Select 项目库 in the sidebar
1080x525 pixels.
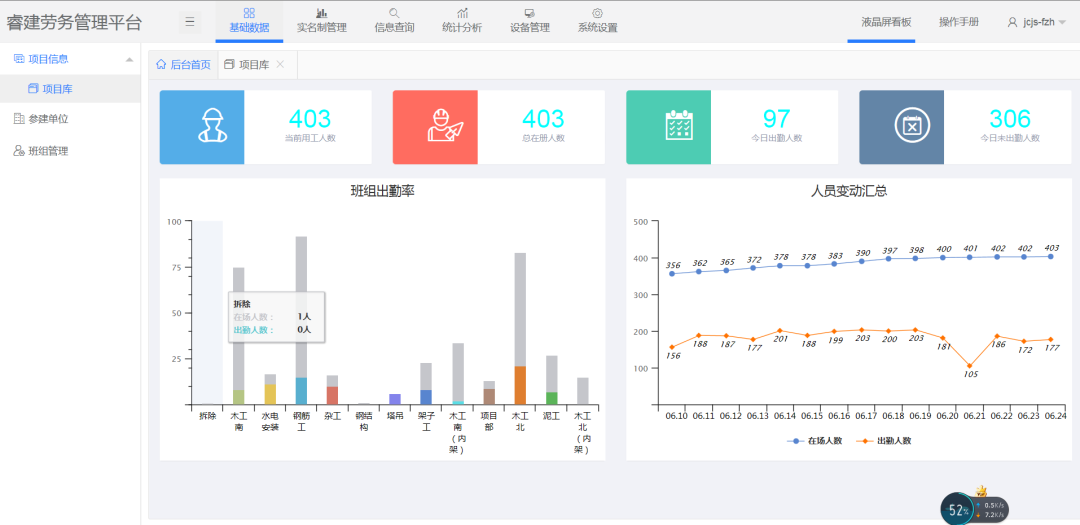[57, 89]
